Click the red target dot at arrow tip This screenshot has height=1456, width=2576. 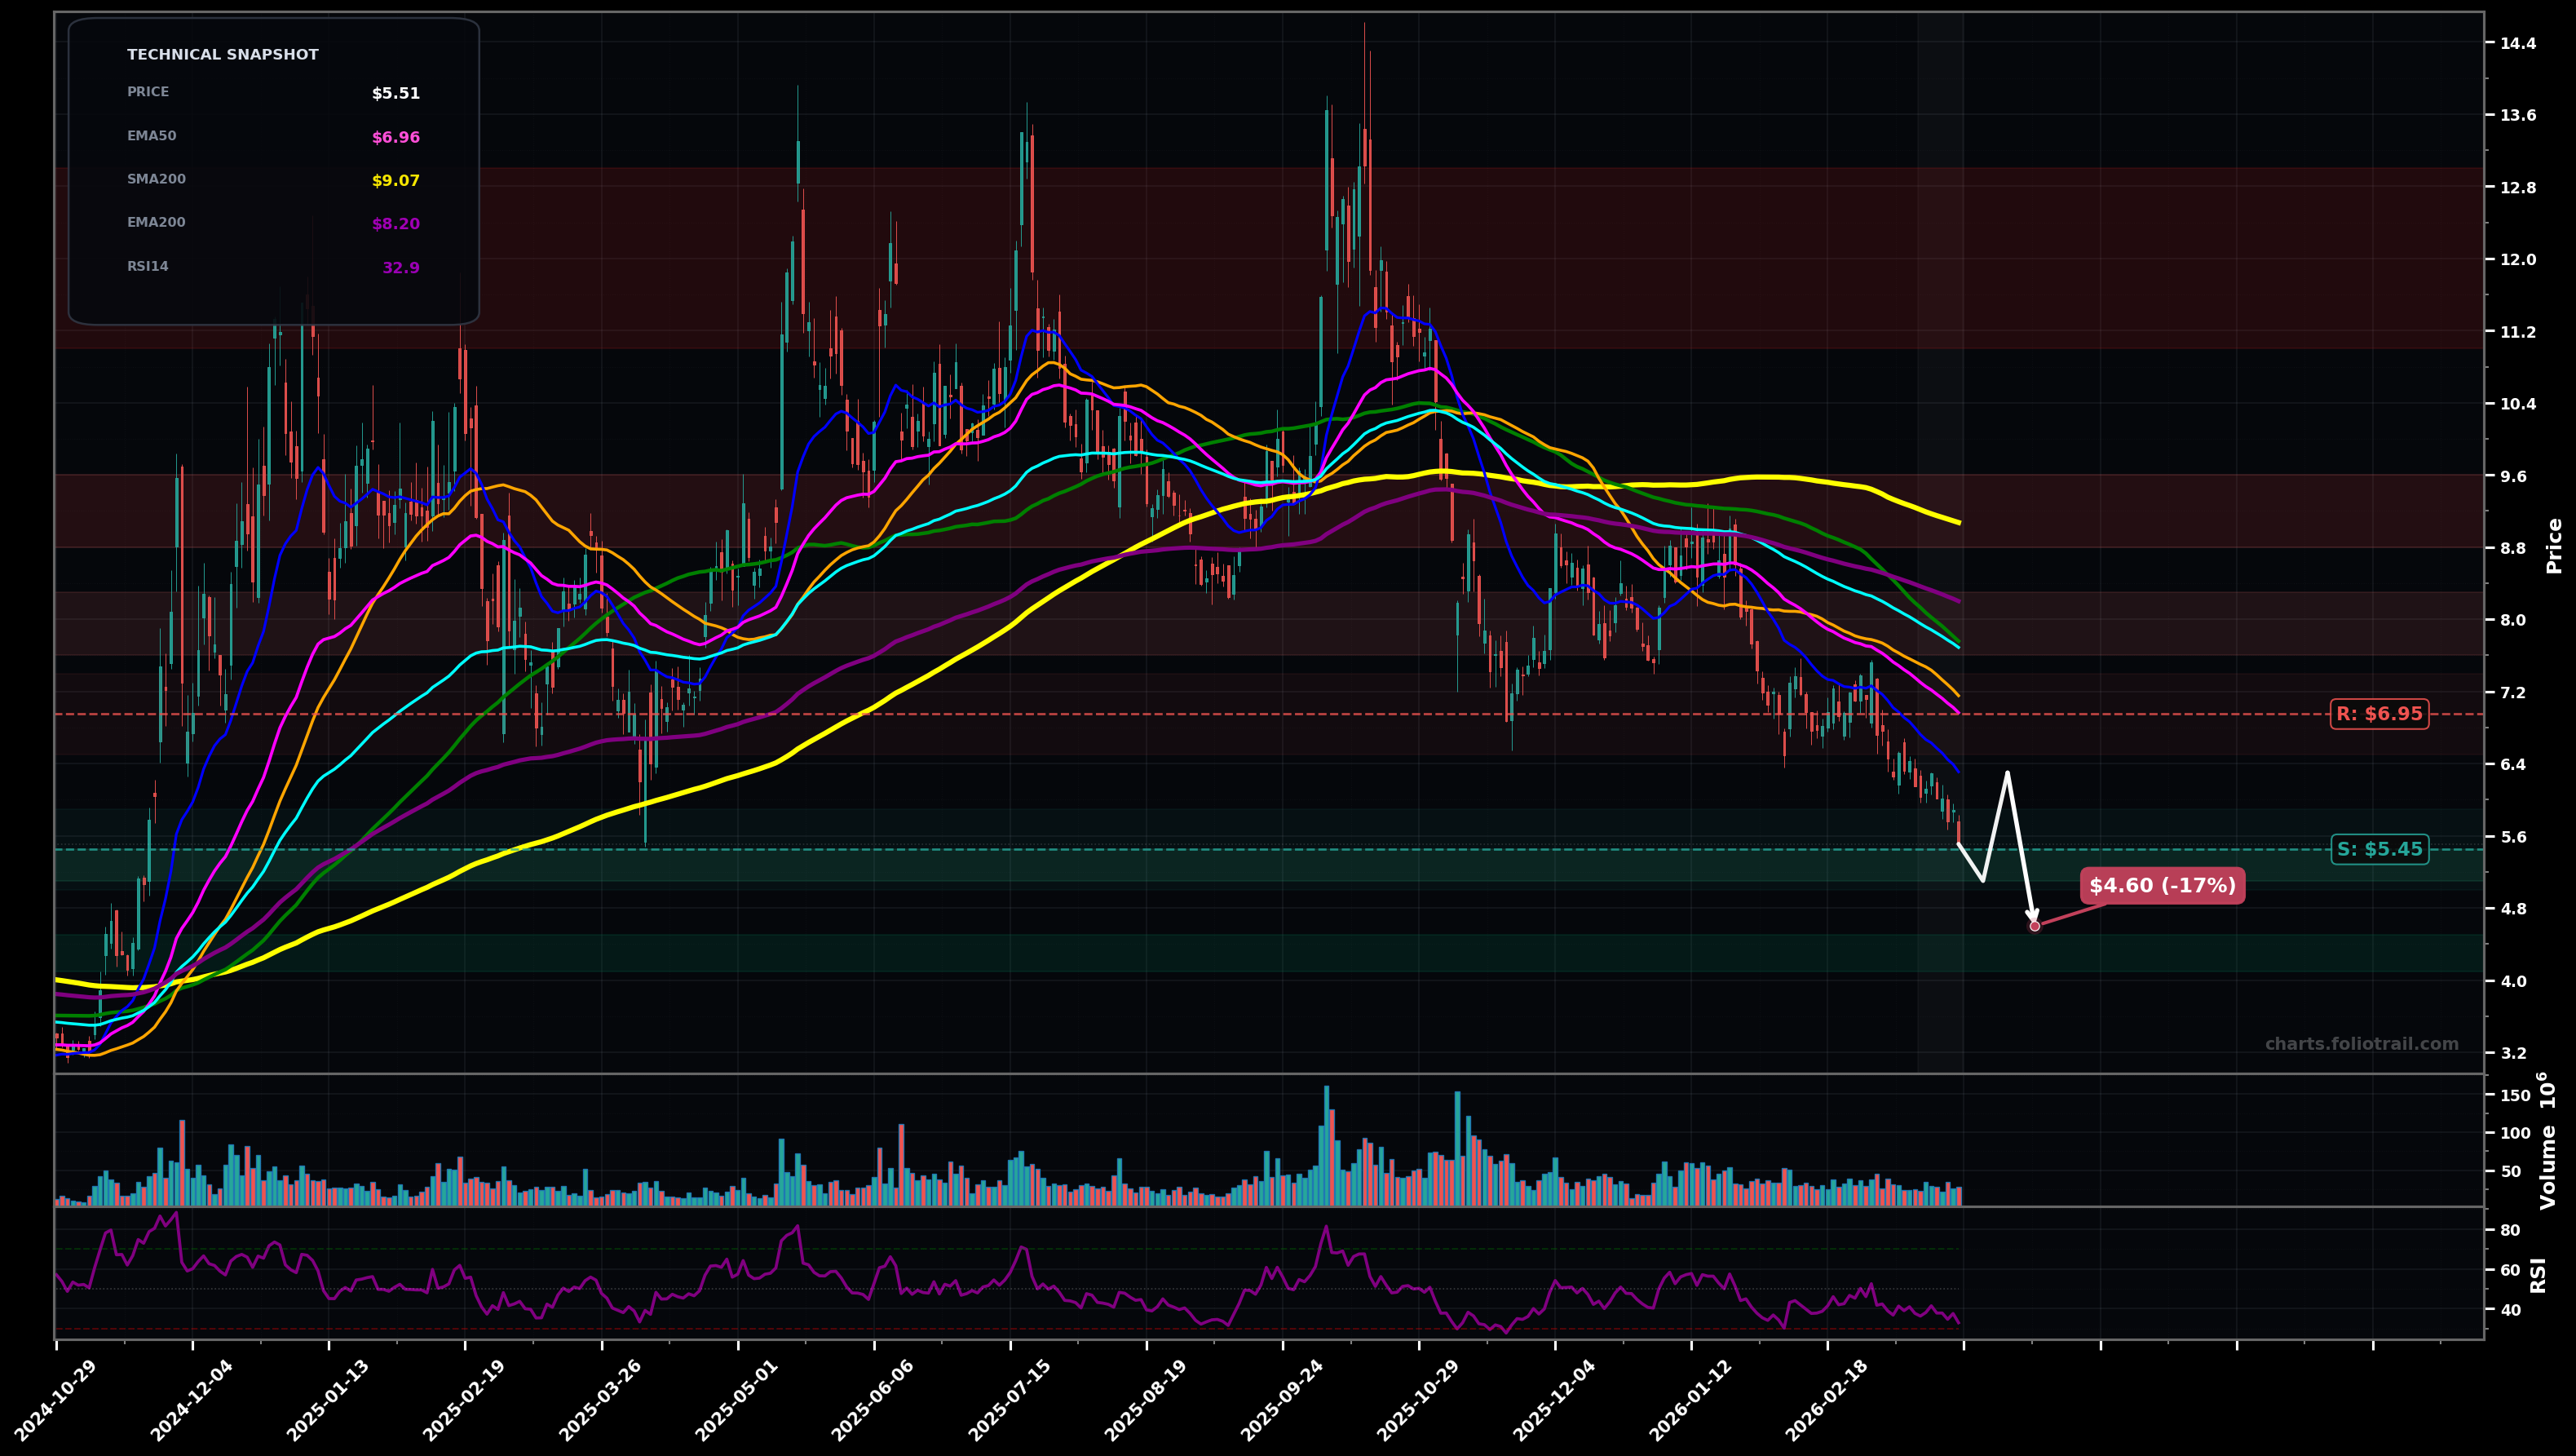pyautogui.click(x=2035, y=926)
